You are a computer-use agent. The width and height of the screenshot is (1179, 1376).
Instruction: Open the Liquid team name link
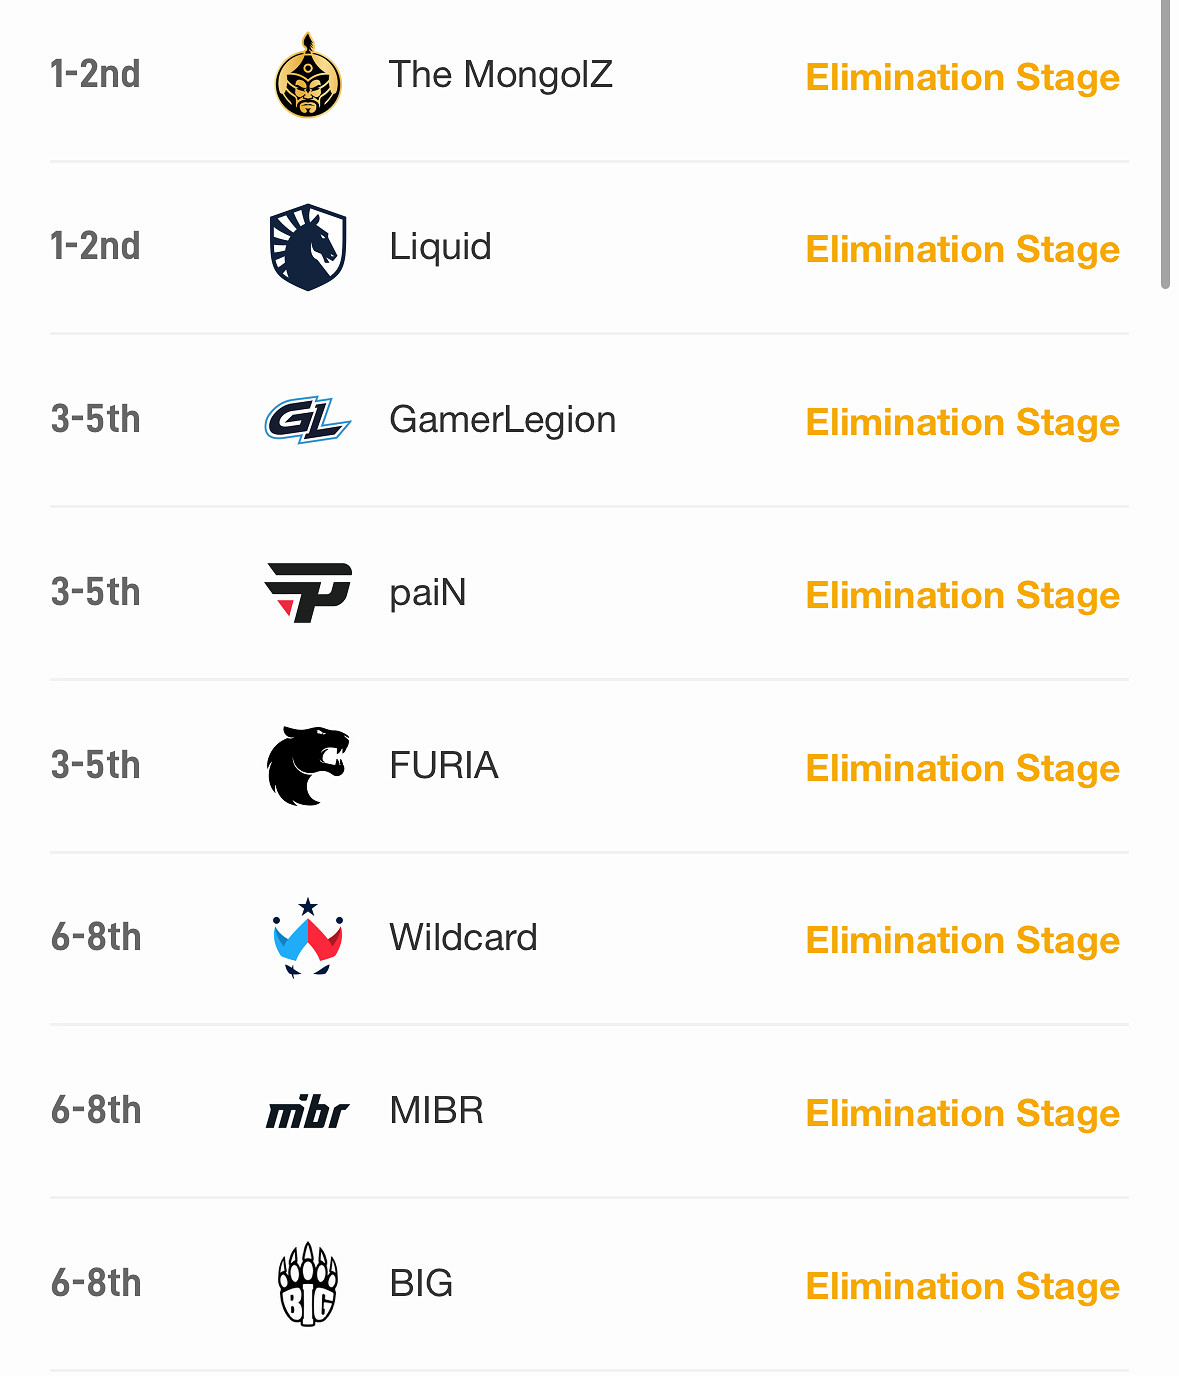point(440,247)
